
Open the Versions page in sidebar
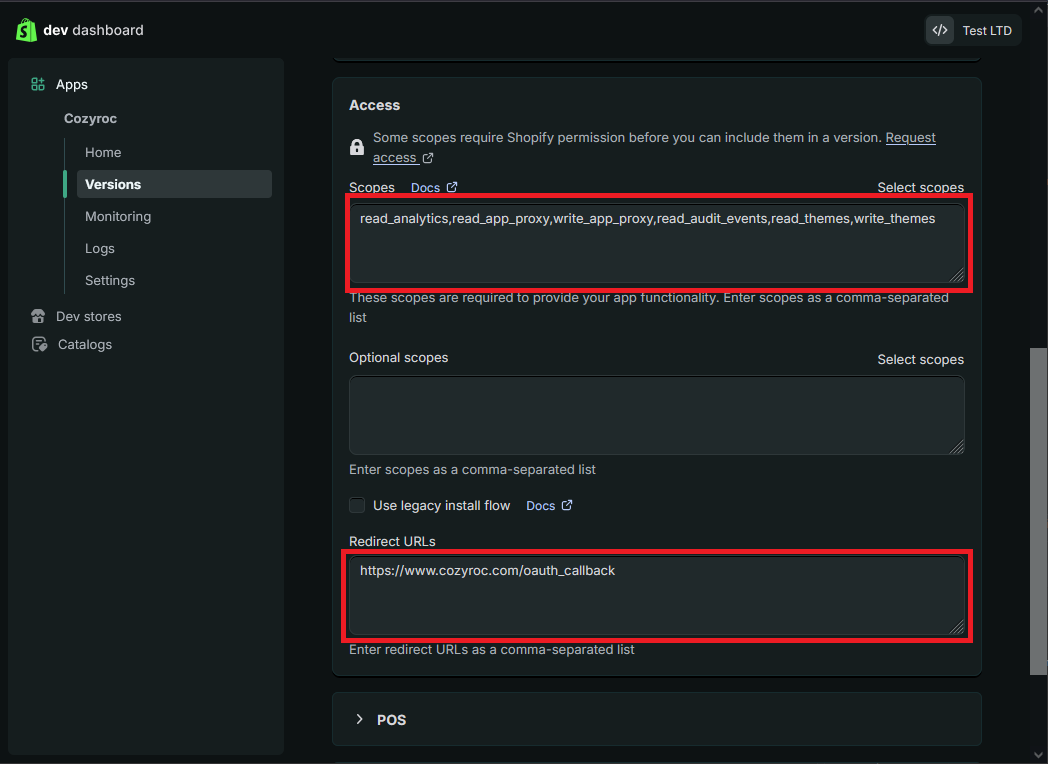[x=113, y=185]
